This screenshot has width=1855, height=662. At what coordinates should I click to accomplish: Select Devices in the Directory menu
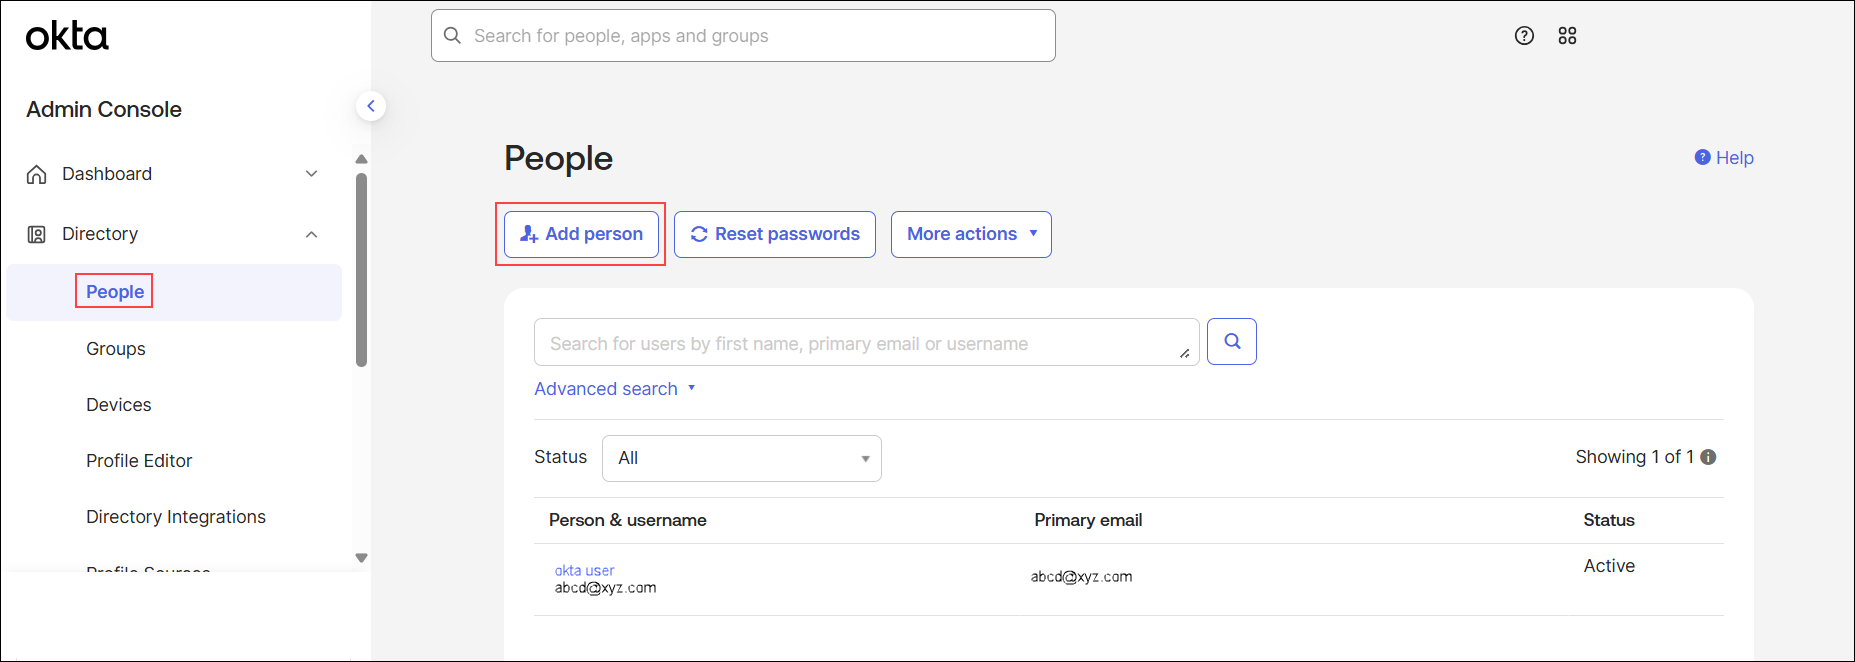pos(119,405)
